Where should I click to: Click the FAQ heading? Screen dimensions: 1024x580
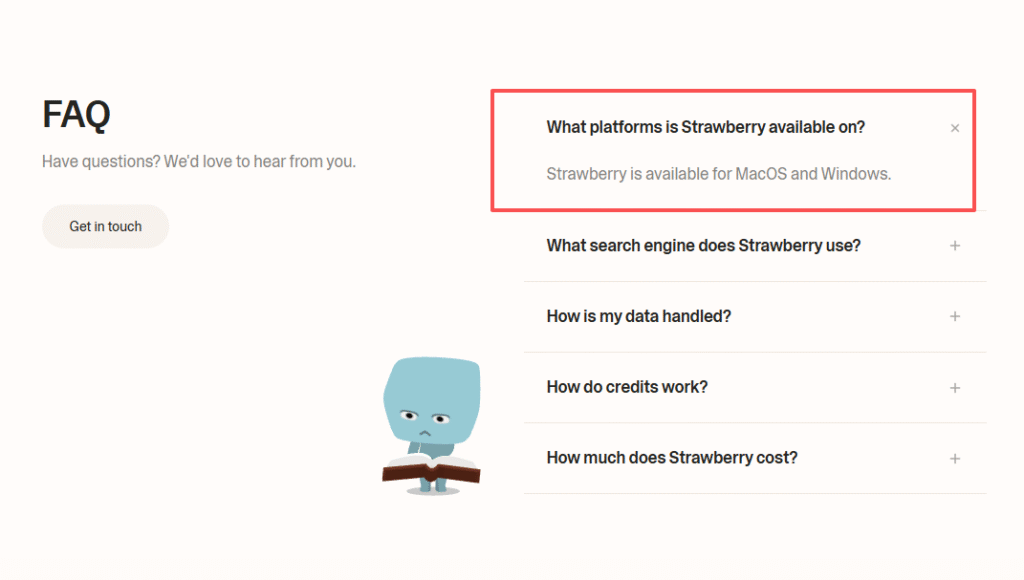tap(76, 115)
